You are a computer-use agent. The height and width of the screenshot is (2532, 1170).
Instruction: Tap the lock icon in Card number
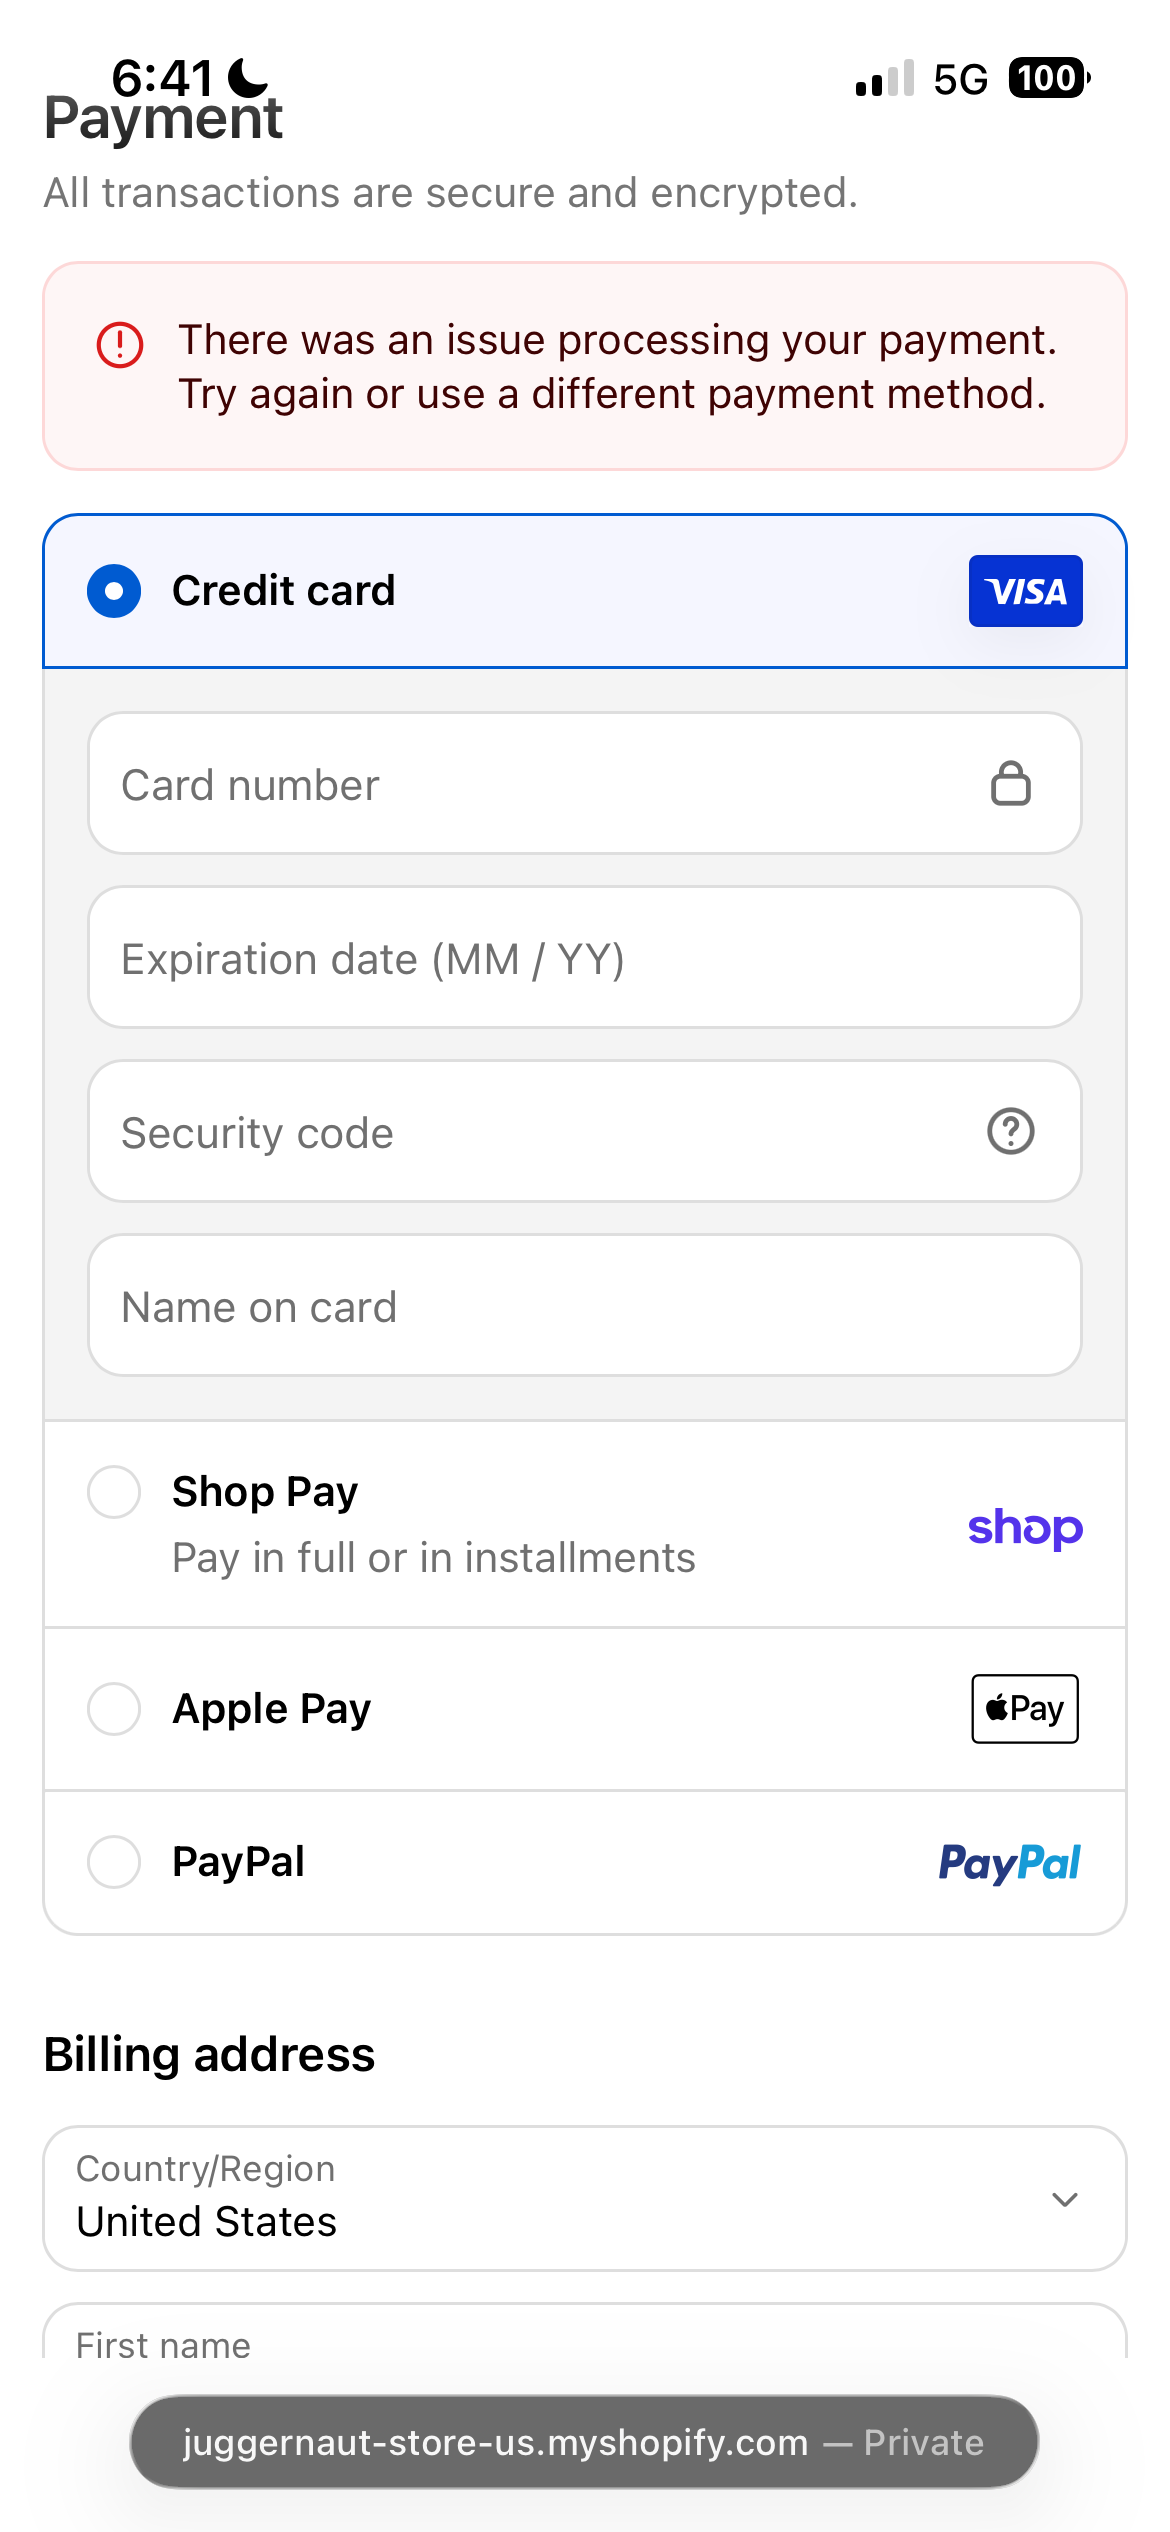click(1011, 783)
